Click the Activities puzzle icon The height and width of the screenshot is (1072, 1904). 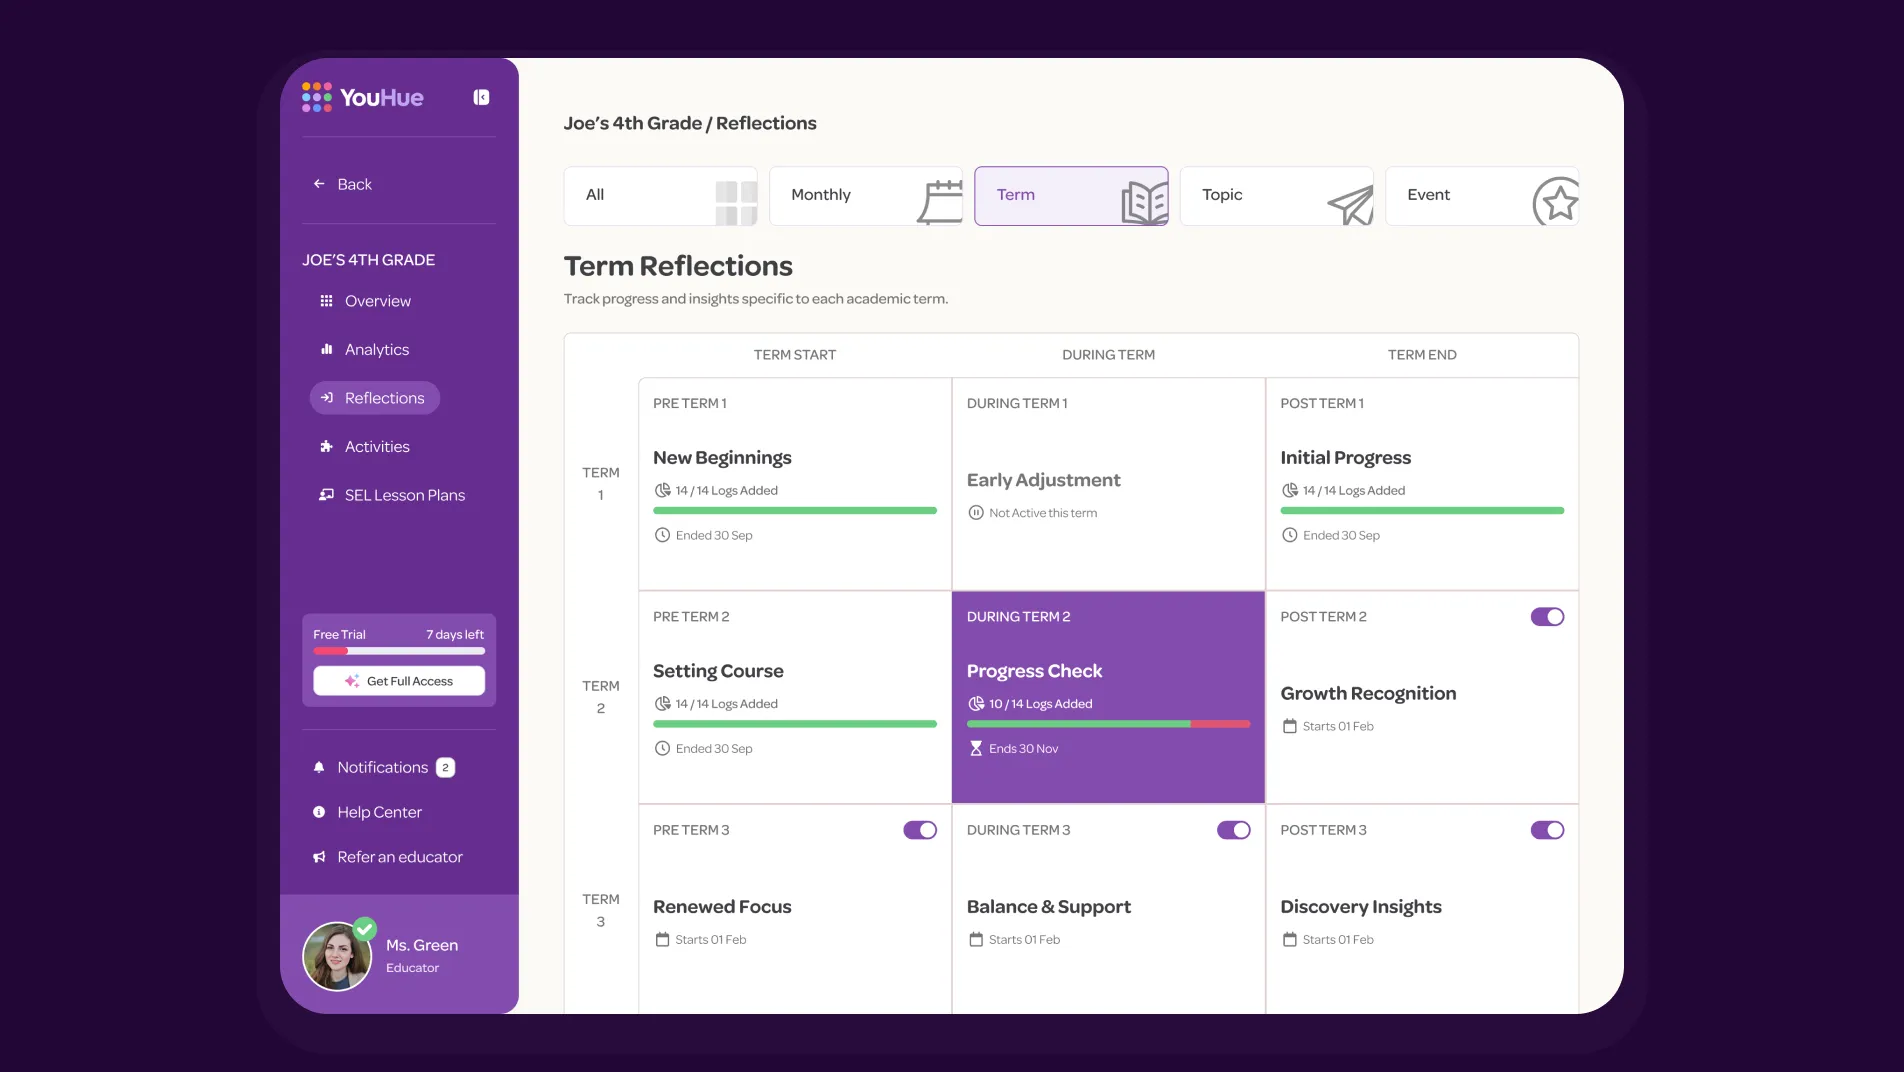pos(326,447)
